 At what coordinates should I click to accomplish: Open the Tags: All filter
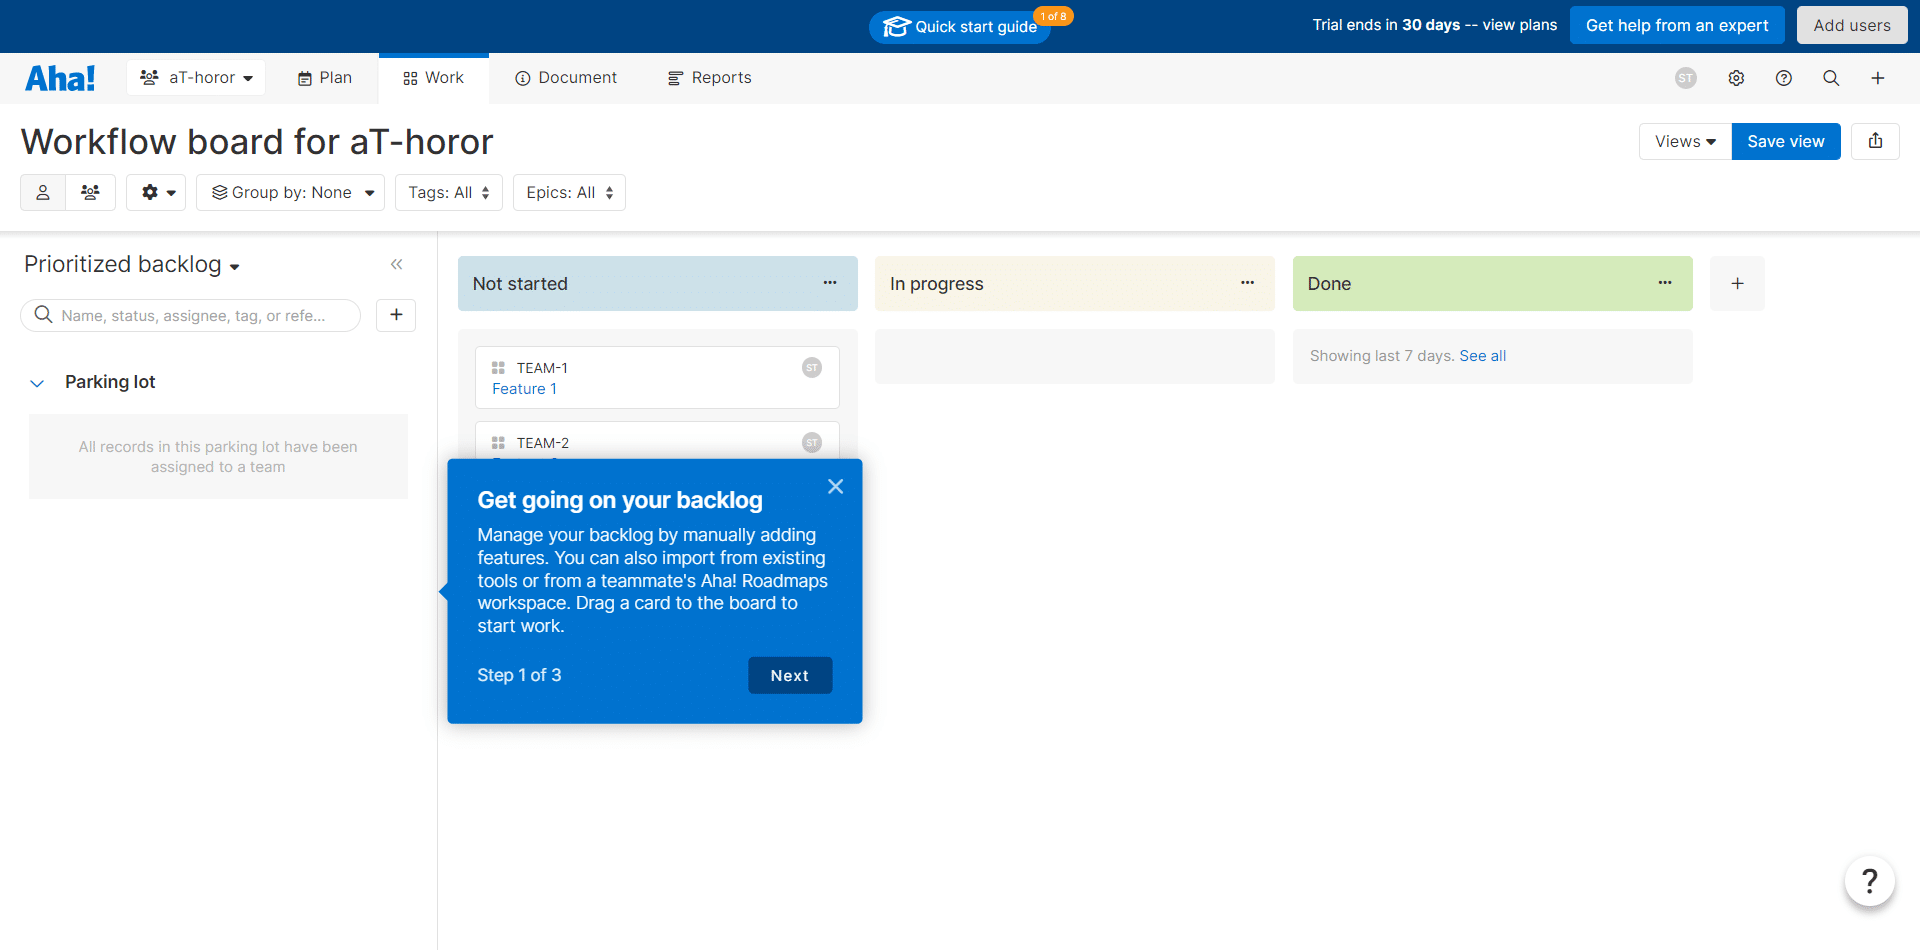coord(449,193)
